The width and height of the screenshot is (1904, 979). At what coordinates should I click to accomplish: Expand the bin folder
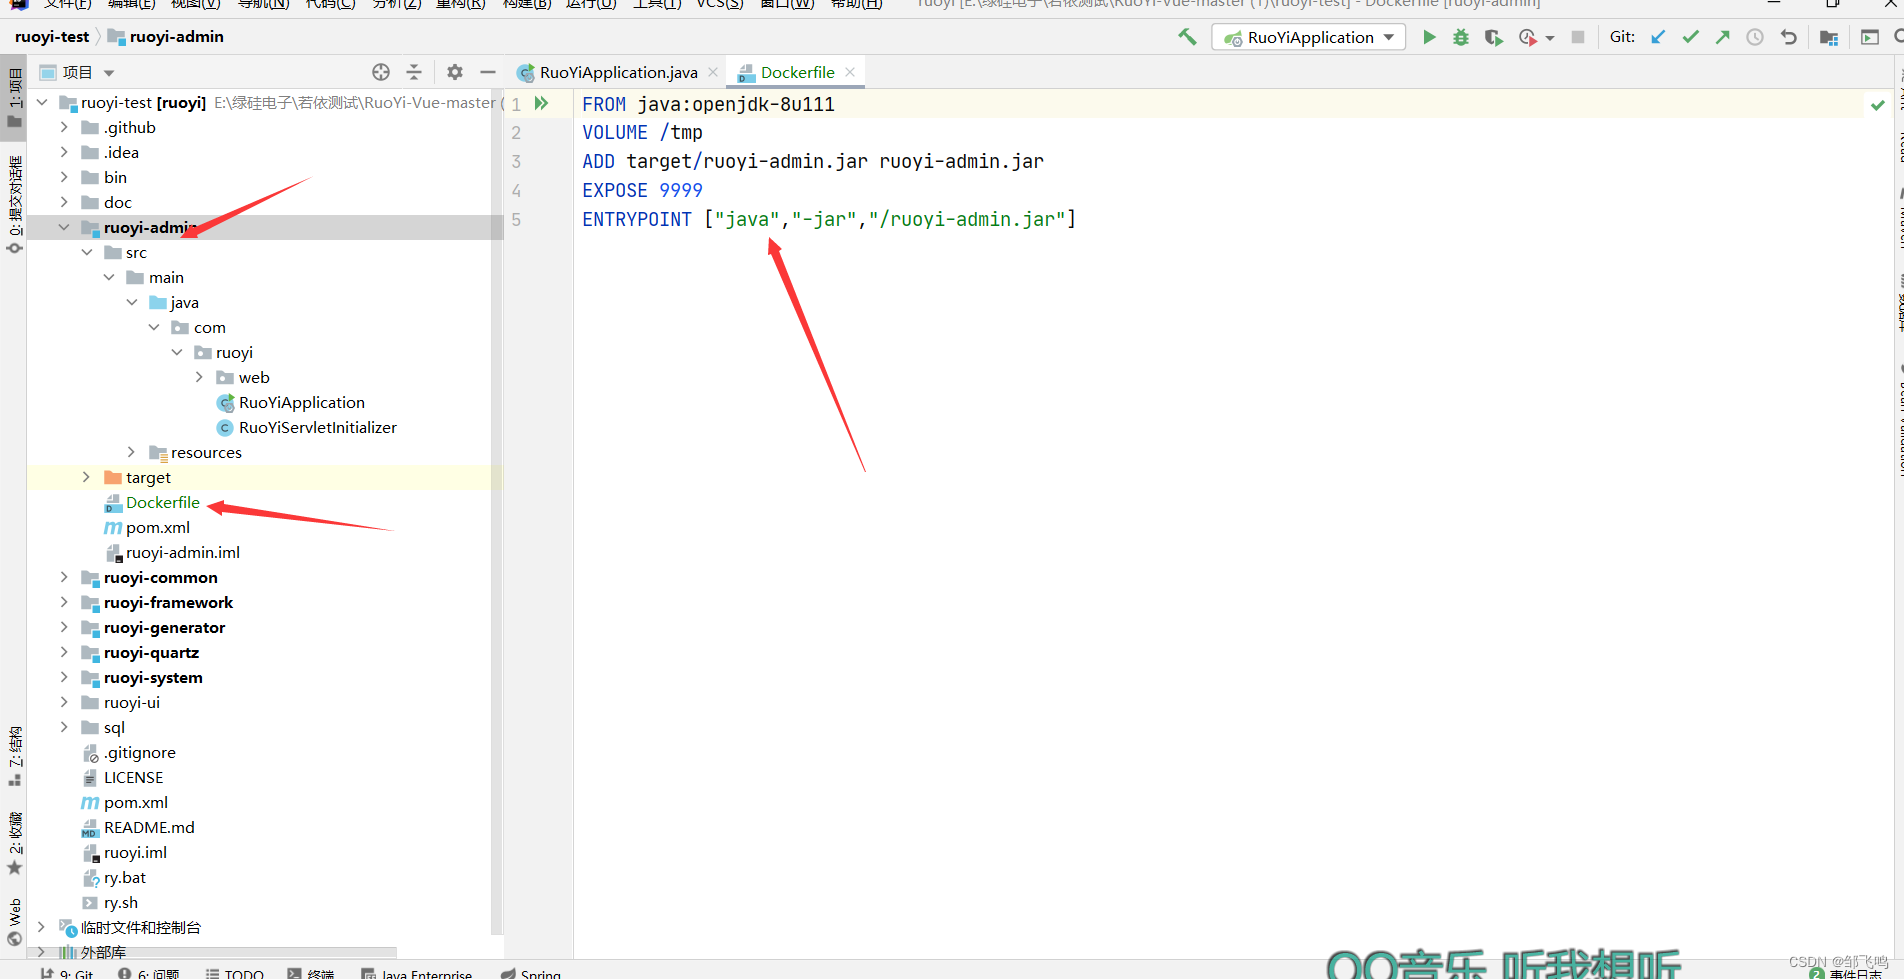[64, 177]
